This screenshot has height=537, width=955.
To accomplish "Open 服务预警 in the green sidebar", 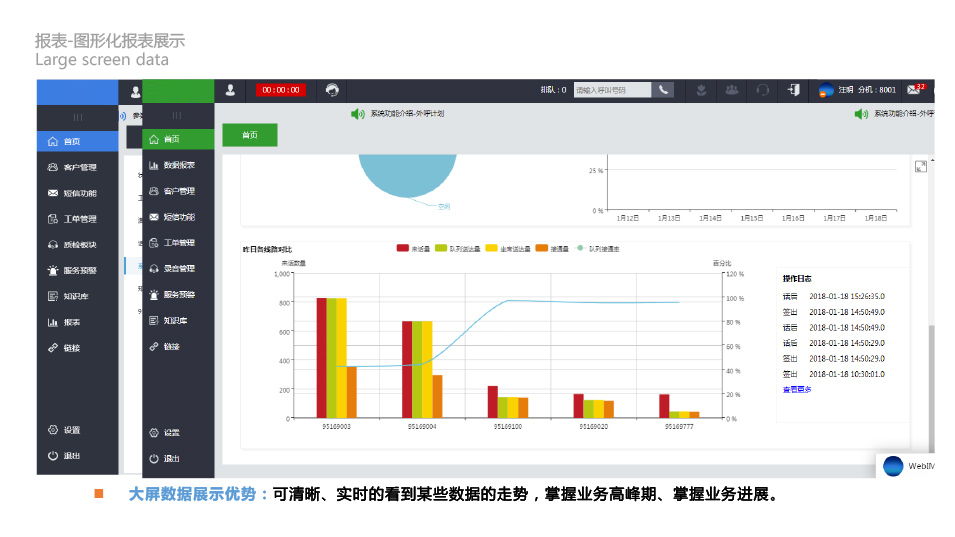I will [178, 295].
